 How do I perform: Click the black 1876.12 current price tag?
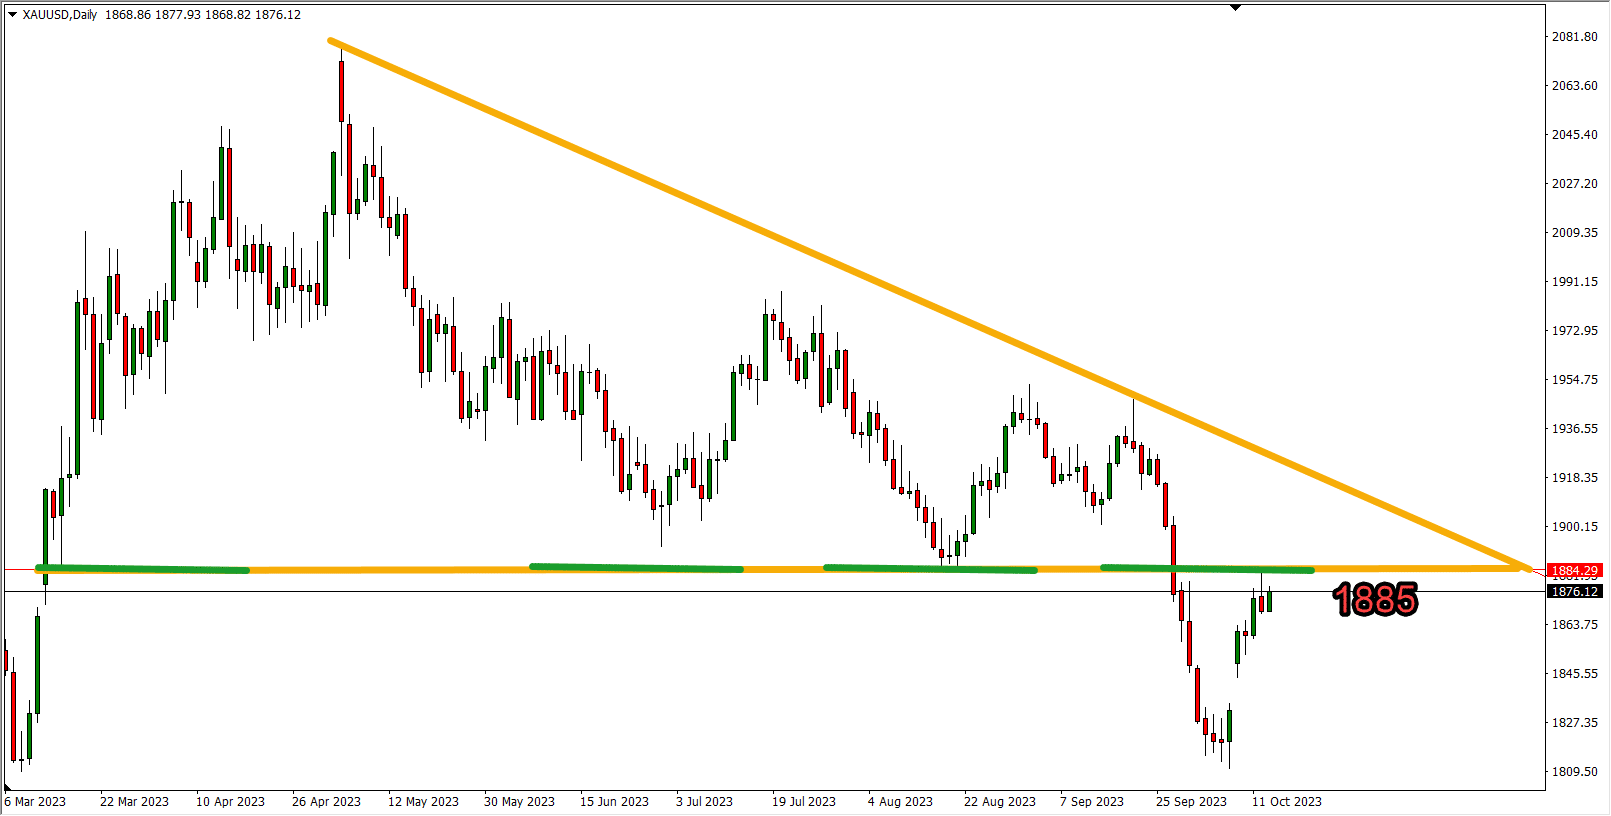(x=1574, y=592)
